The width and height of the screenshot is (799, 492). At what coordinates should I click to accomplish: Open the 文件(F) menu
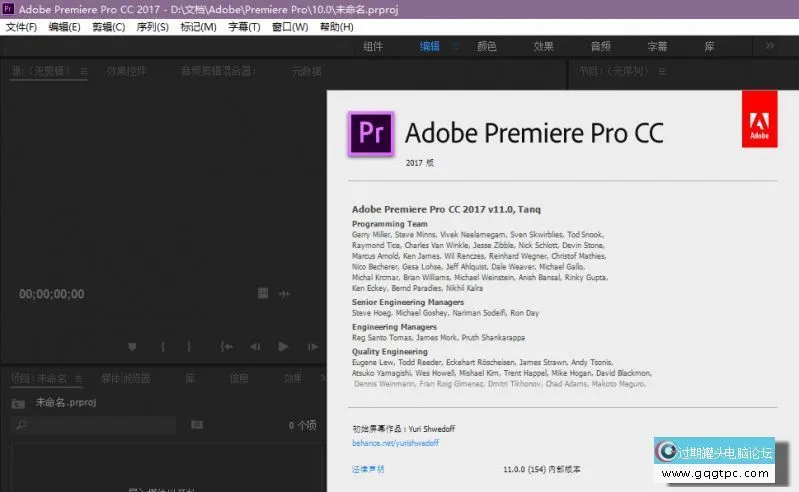coord(21,27)
